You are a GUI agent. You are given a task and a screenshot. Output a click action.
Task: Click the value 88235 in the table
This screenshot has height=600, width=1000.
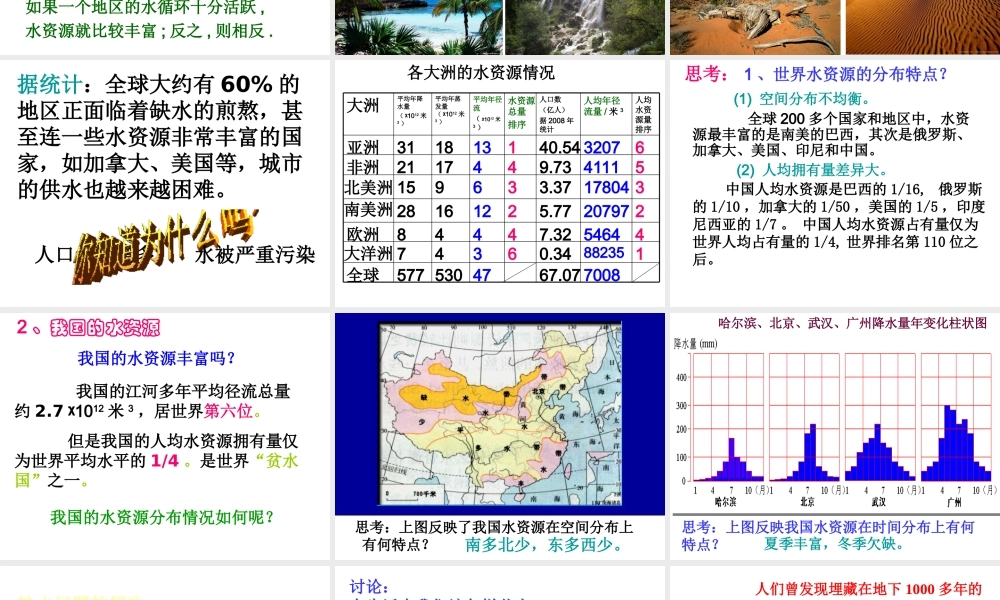point(603,253)
